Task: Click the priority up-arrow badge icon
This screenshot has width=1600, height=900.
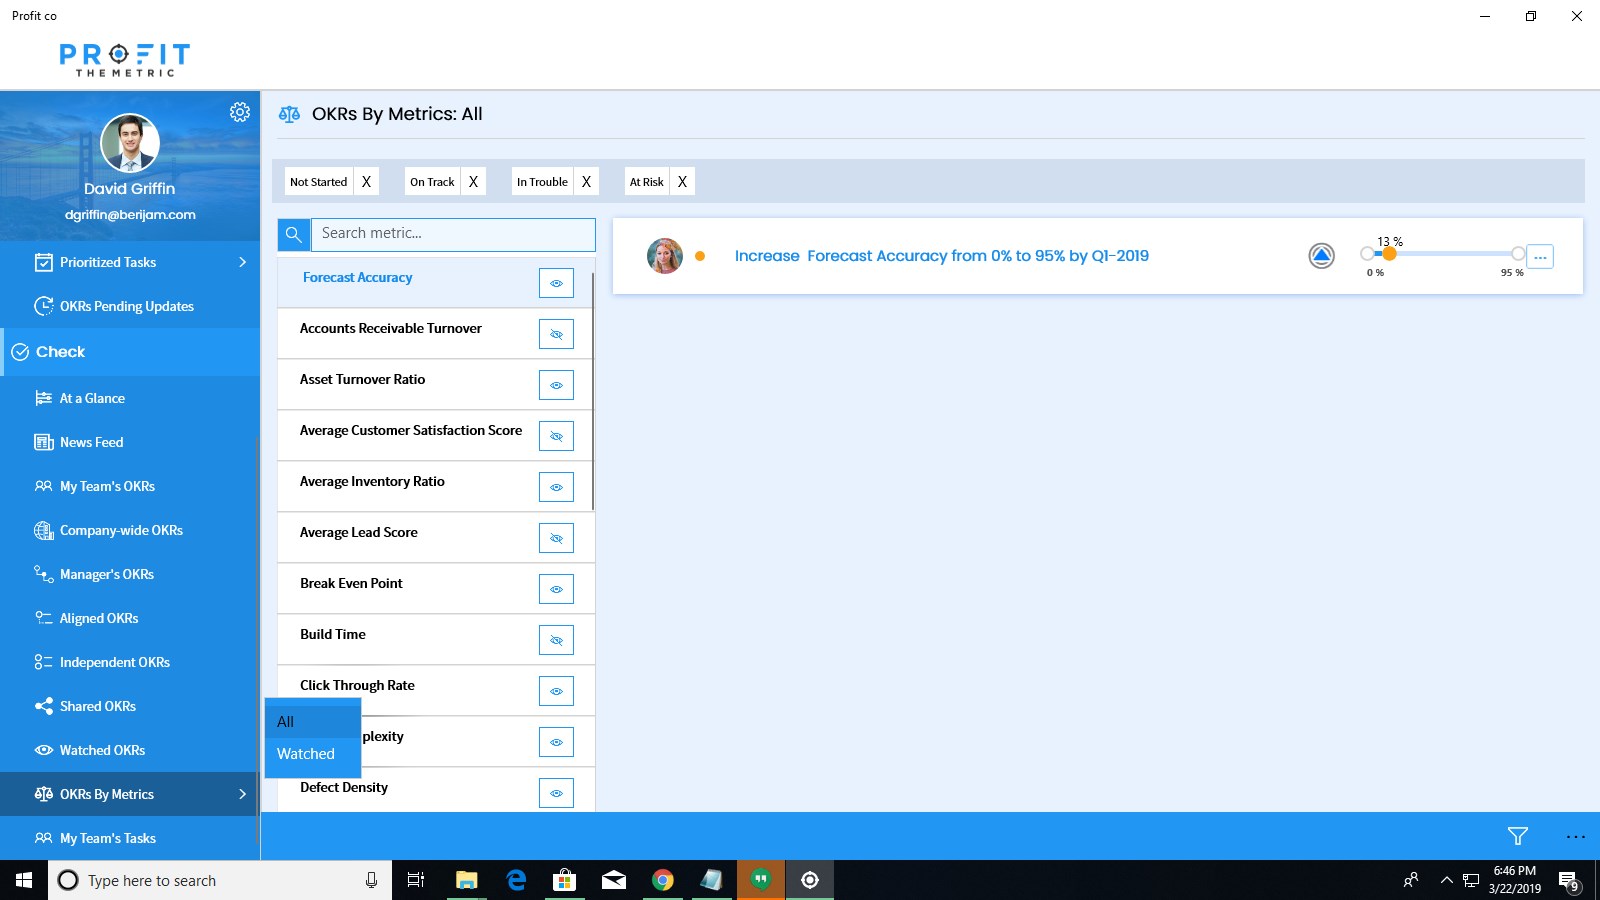Action: (1321, 256)
